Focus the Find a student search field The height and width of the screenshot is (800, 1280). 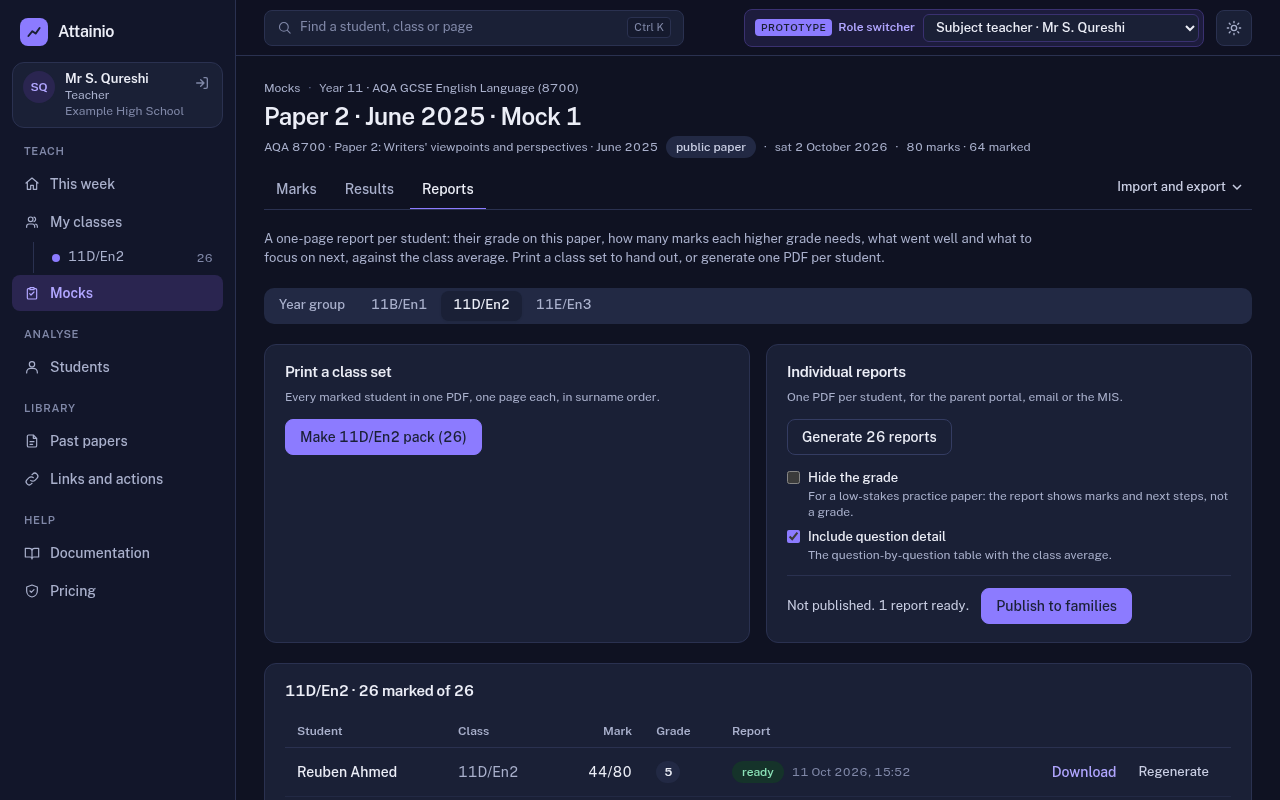click(474, 28)
